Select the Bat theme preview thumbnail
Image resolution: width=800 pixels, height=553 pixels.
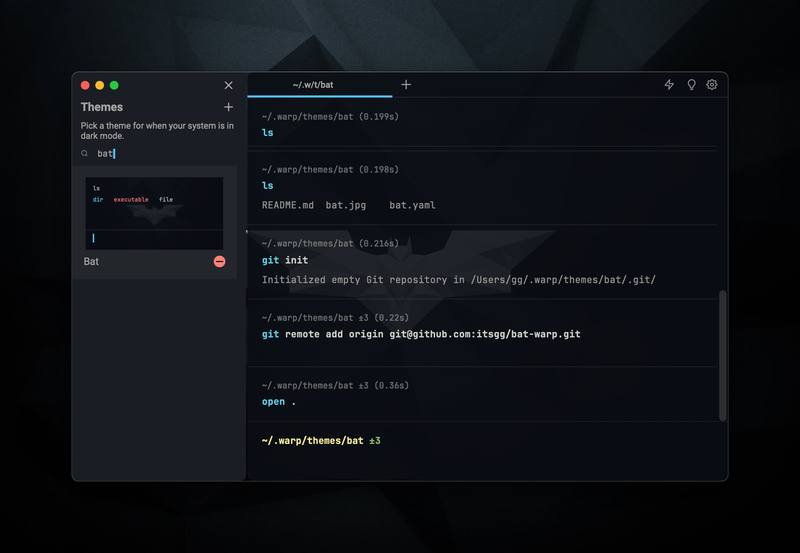point(154,213)
